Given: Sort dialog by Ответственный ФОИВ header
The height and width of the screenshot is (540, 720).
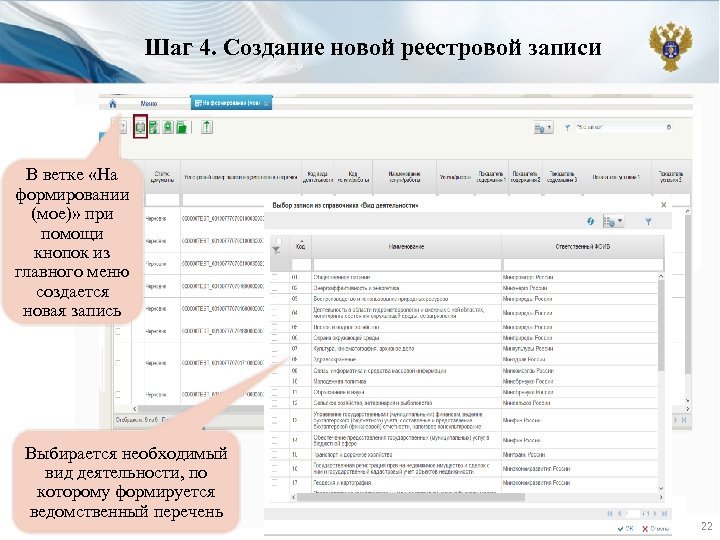Looking at the screenshot, I should pos(582,247).
